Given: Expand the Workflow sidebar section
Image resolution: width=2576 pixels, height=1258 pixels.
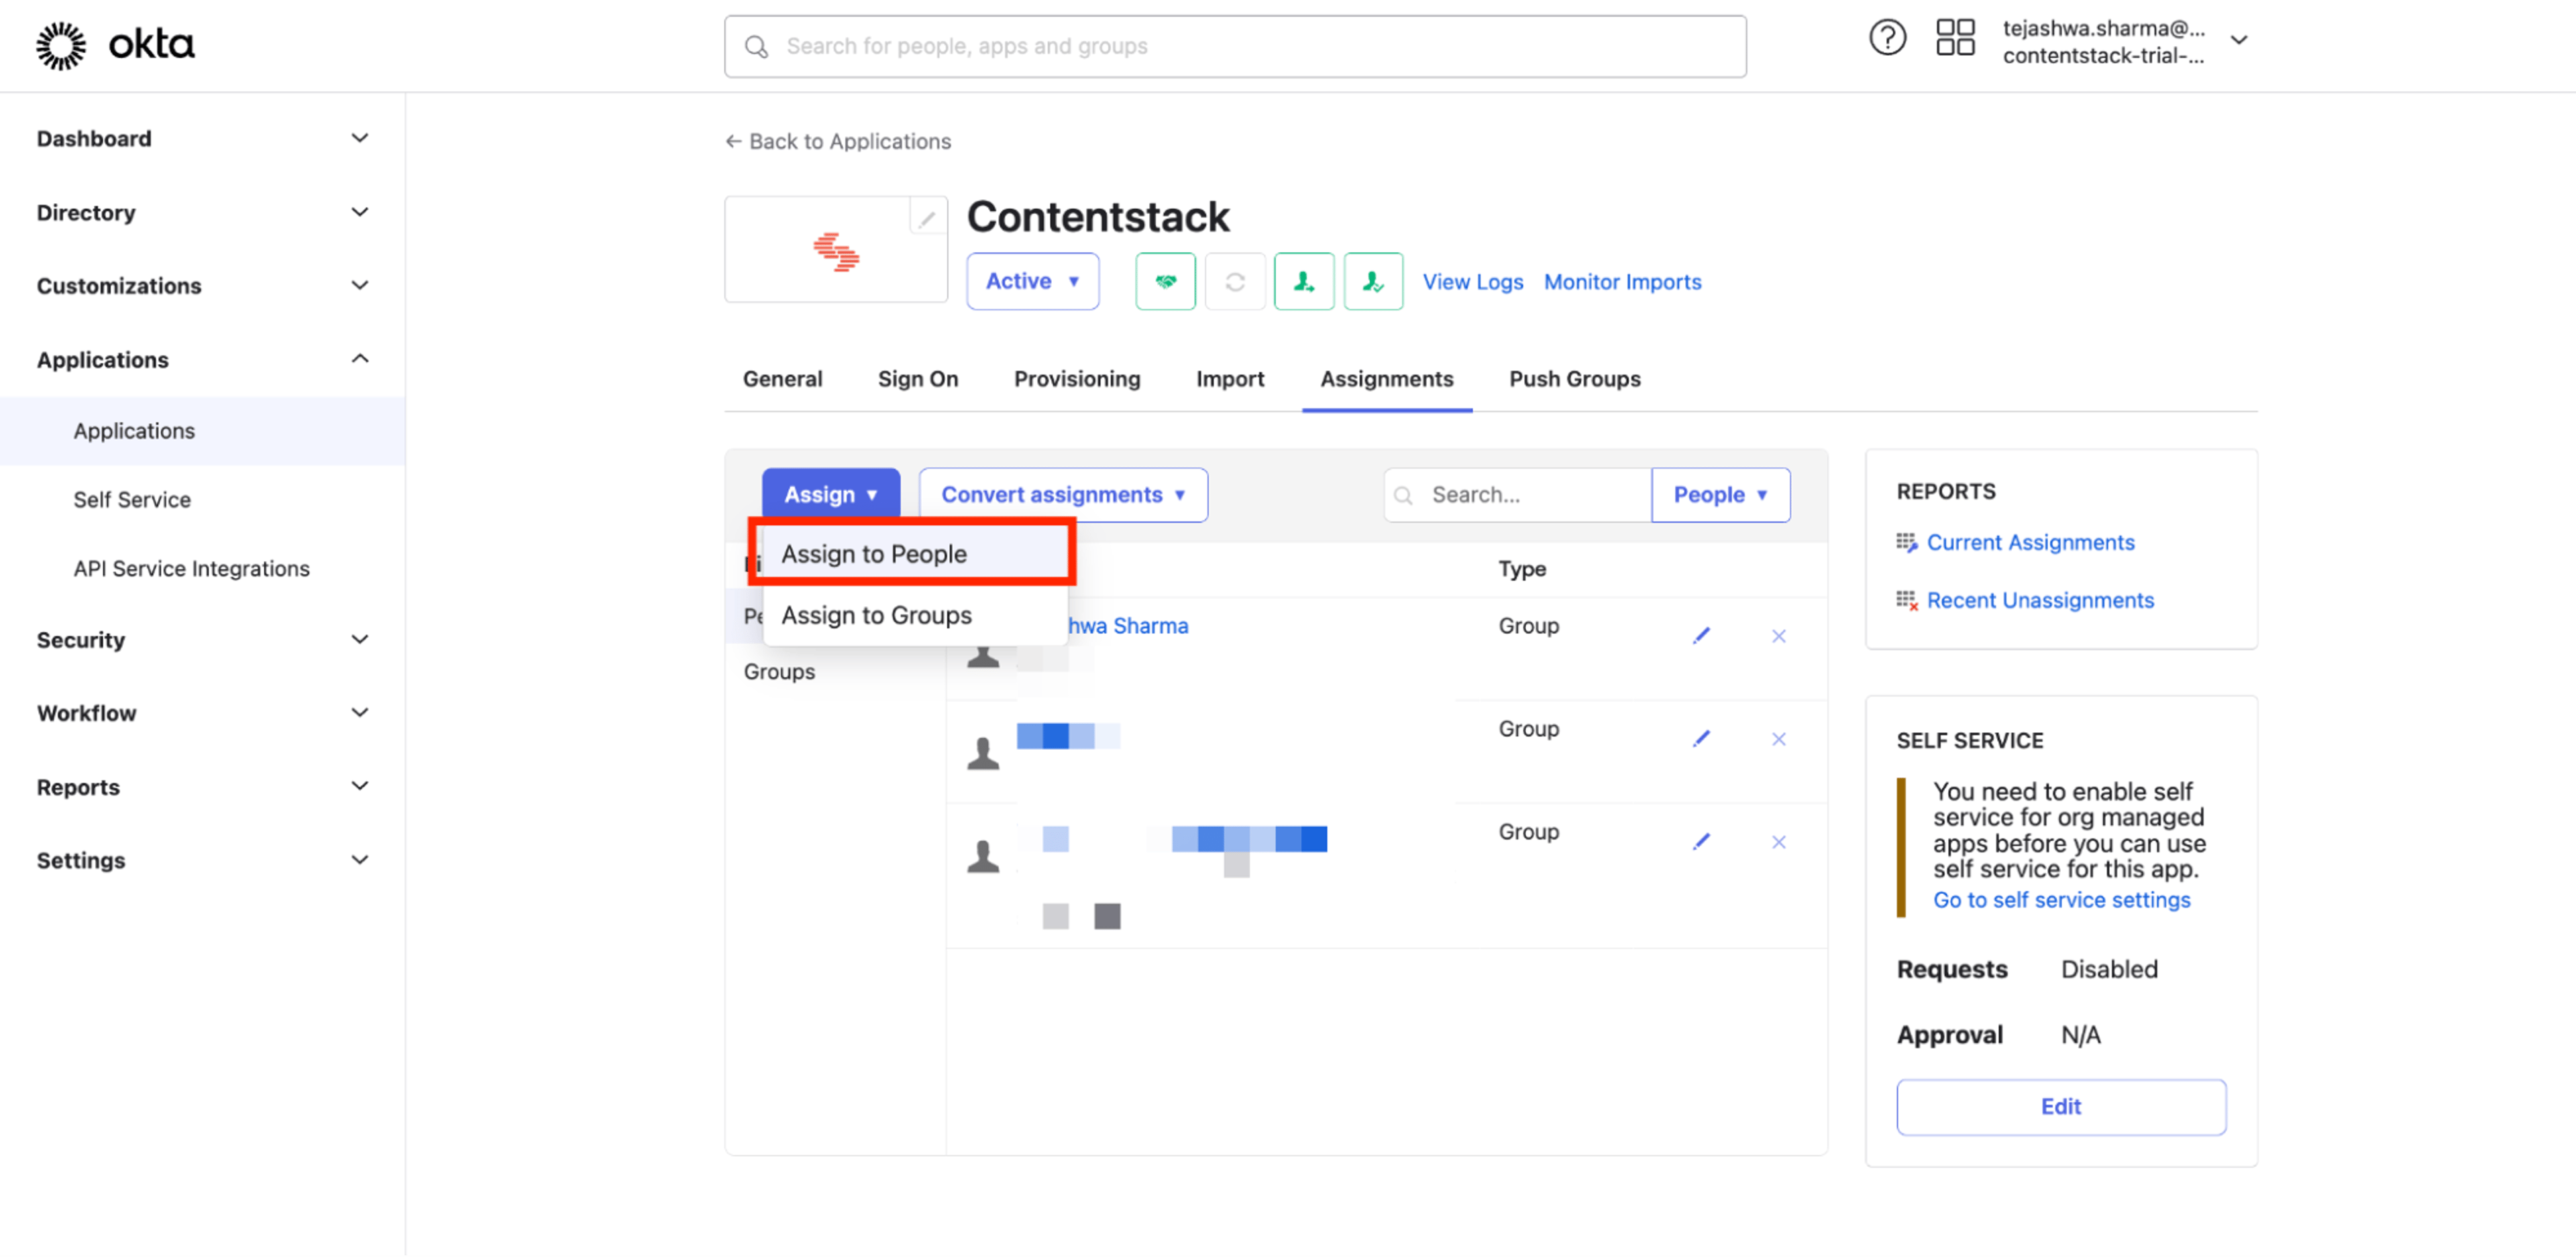Looking at the screenshot, I should (x=360, y=713).
